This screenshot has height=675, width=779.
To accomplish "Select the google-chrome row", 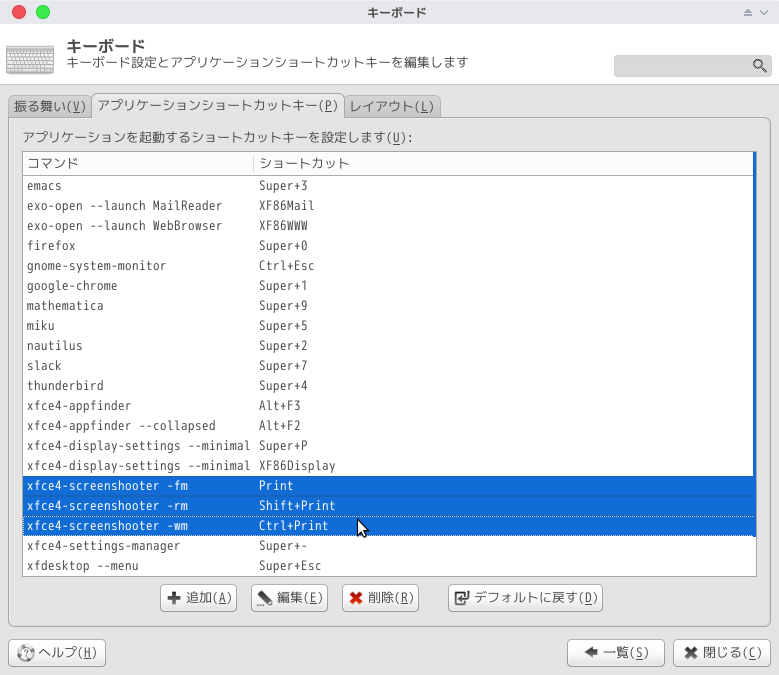I will click(389, 286).
